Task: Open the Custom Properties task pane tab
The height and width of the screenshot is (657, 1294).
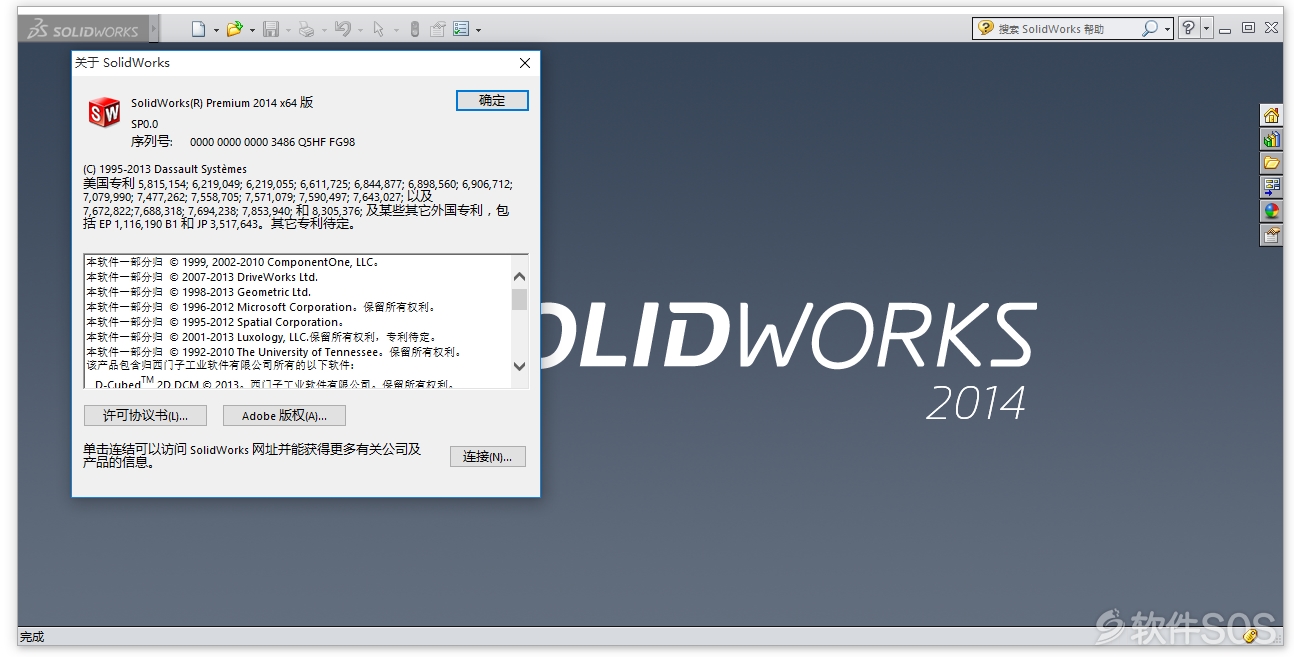Action: (x=1271, y=235)
